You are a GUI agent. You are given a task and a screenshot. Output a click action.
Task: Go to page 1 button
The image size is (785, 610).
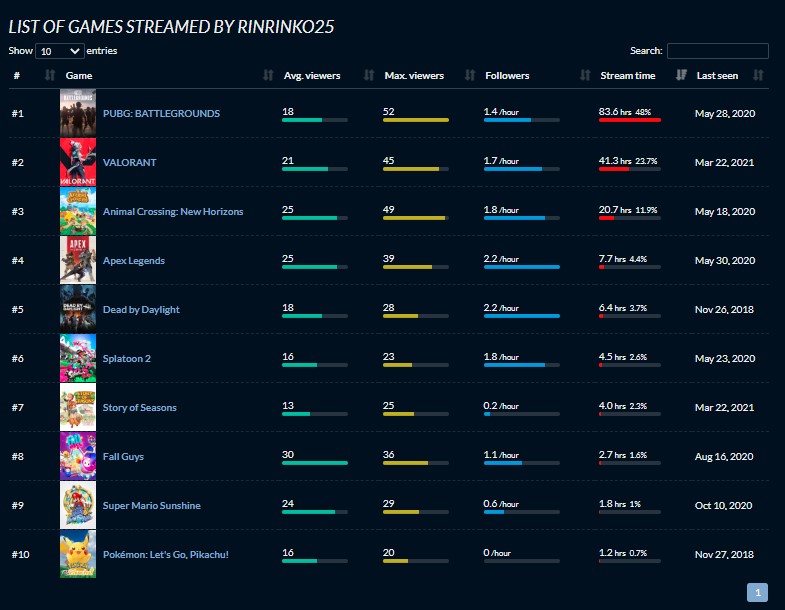coord(757,592)
